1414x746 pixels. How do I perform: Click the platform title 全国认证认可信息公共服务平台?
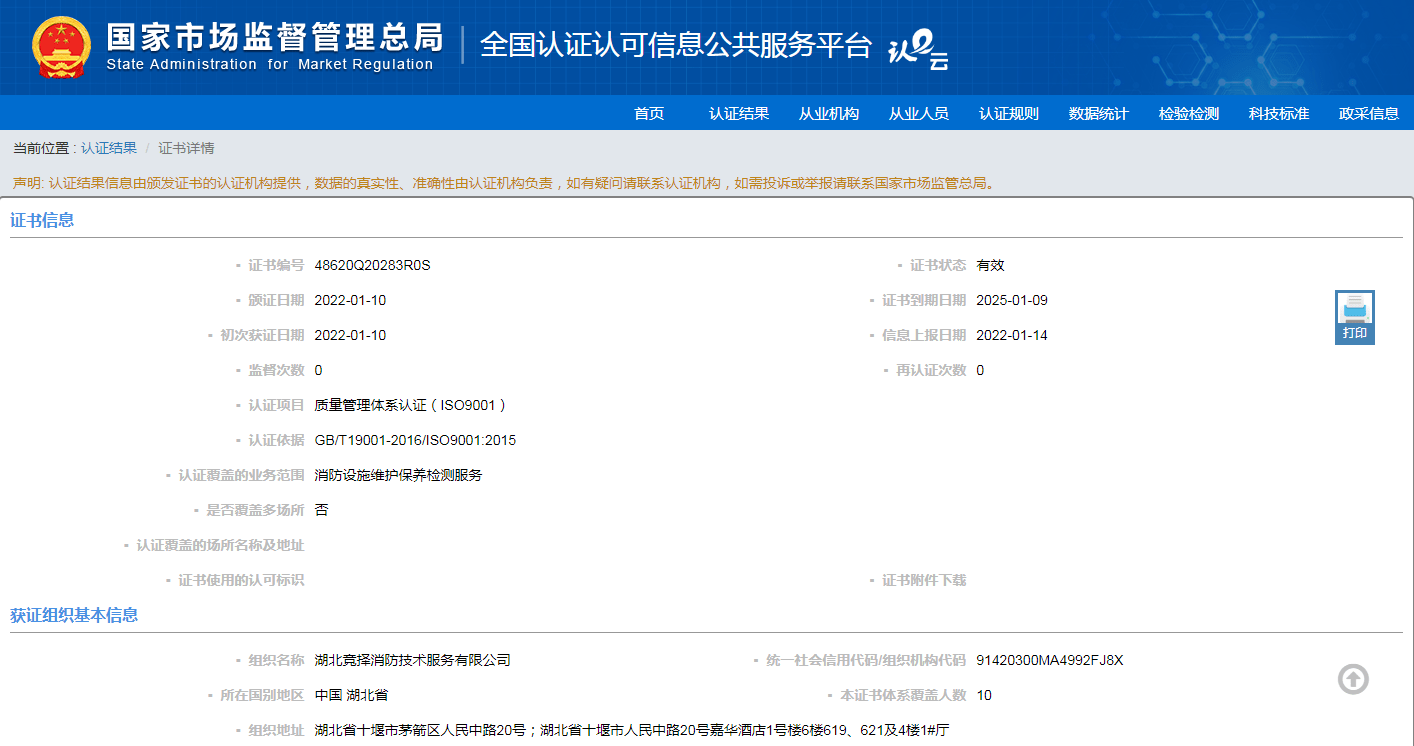[676, 45]
